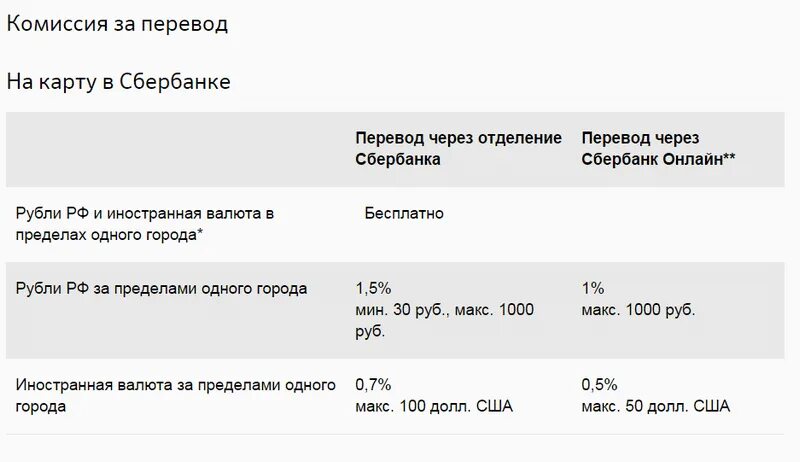Screen dimensions: 800x462
Task: Click the empty Онлайн cell beside "Бесплатно"
Action: coord(680,223)
